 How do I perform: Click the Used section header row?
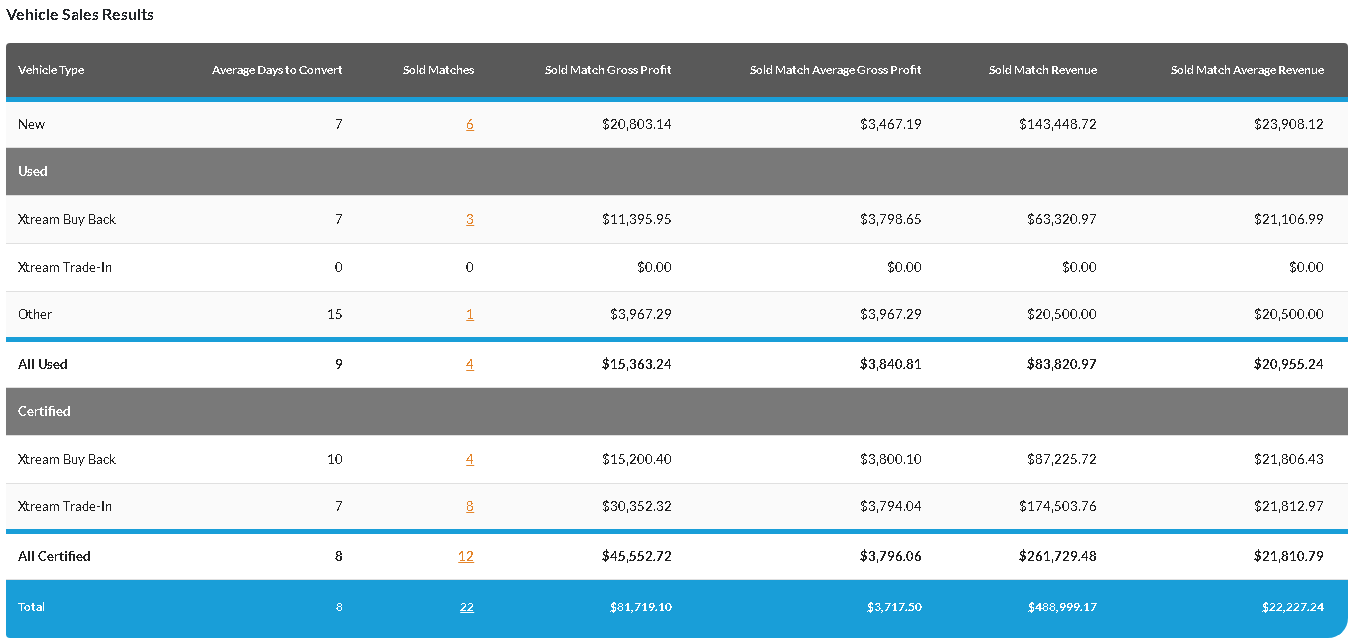pos(33,171)
